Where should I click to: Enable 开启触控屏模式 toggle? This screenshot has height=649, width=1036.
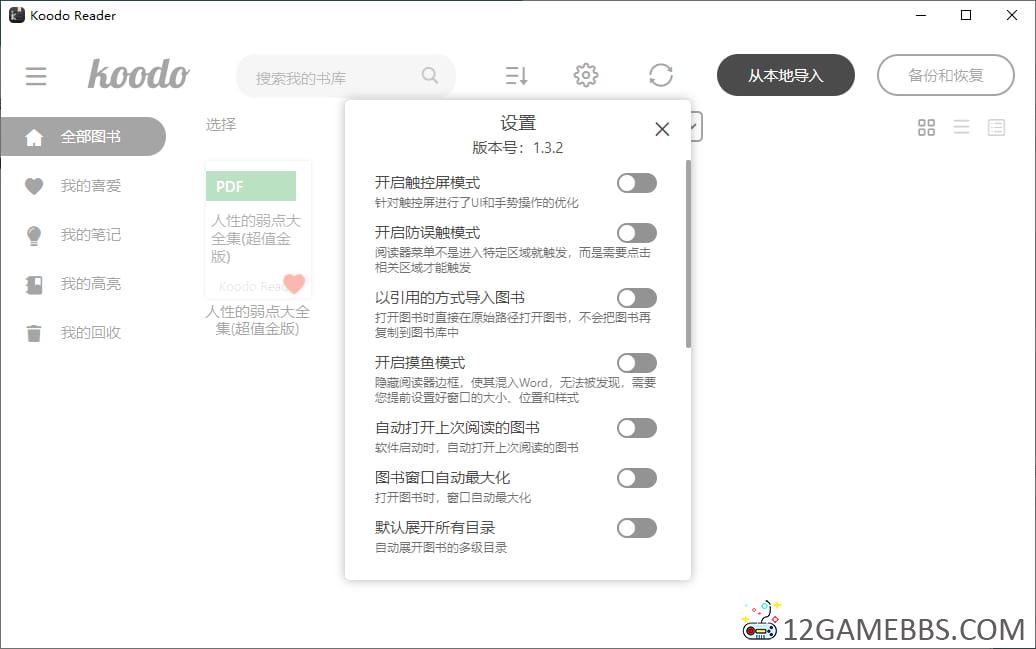636,183
